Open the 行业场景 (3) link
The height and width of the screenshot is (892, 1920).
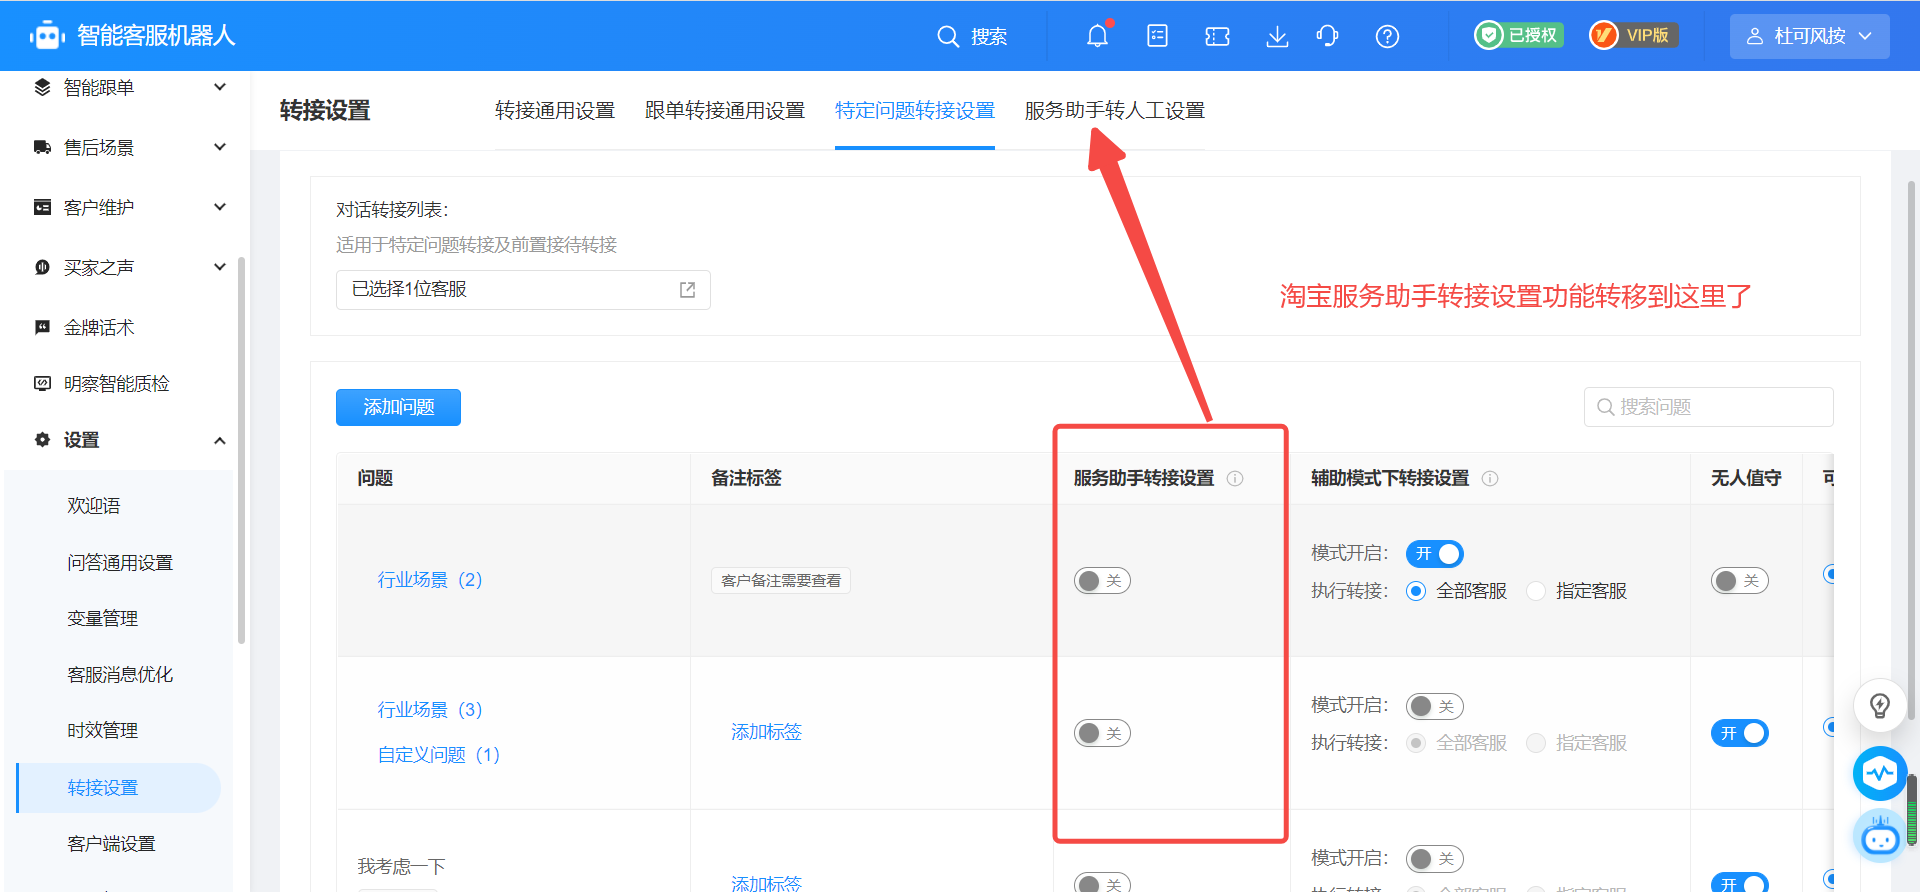430,710
